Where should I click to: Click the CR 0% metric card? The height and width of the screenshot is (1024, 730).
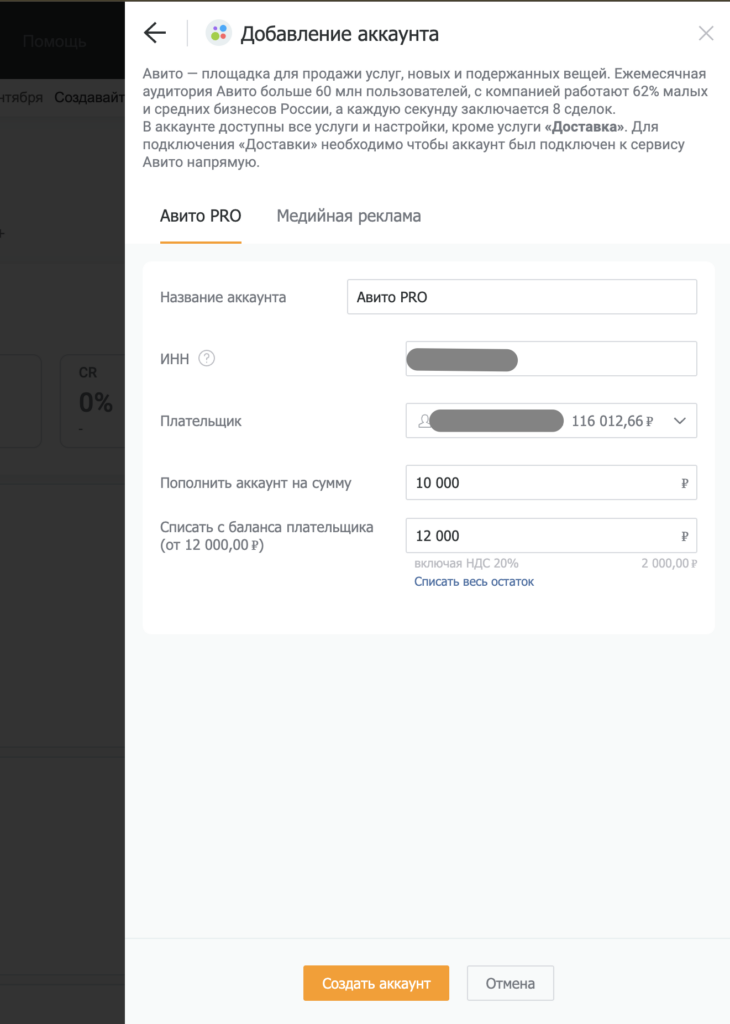tap(93, 401)
